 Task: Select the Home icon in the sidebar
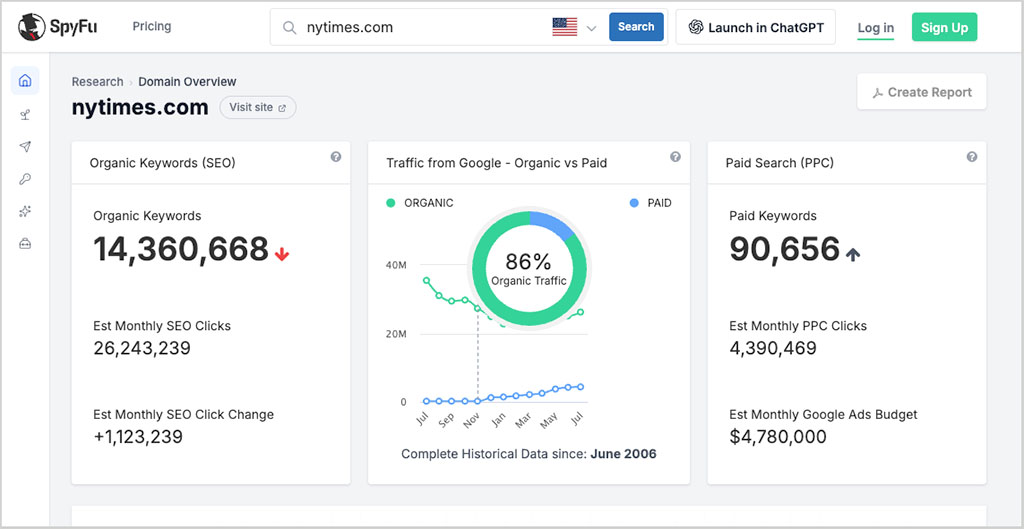(25, 81)
